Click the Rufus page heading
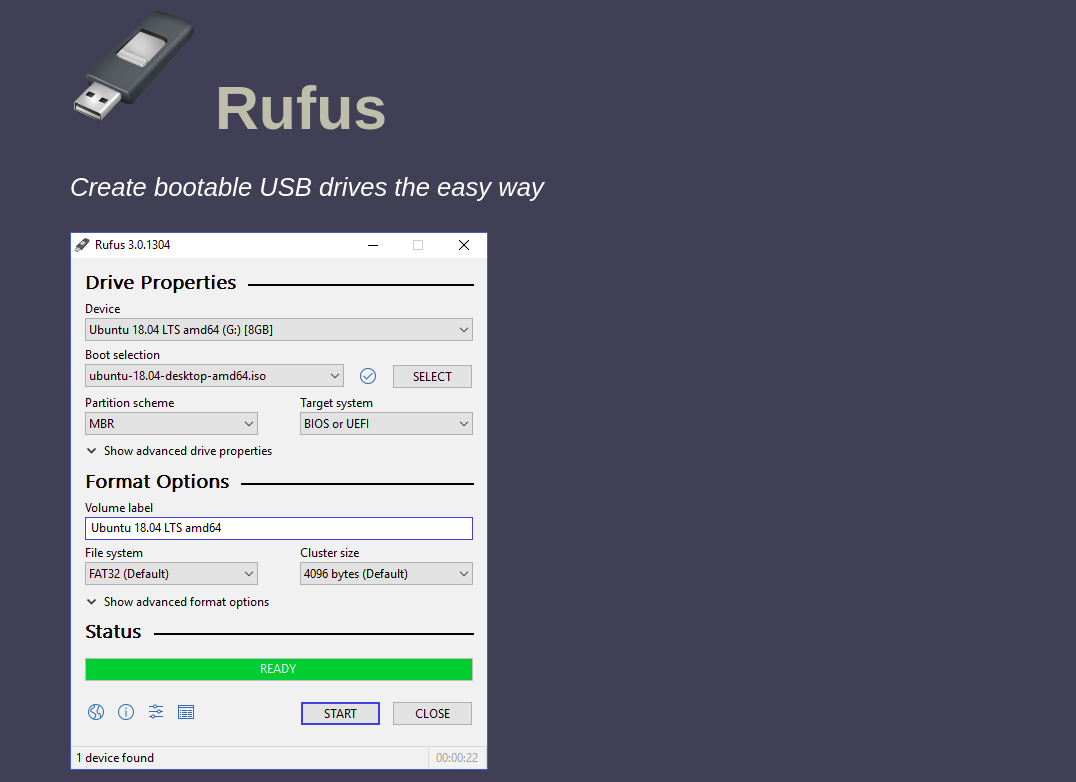The height and width of the screenshot is (782, 1076). 301,108
